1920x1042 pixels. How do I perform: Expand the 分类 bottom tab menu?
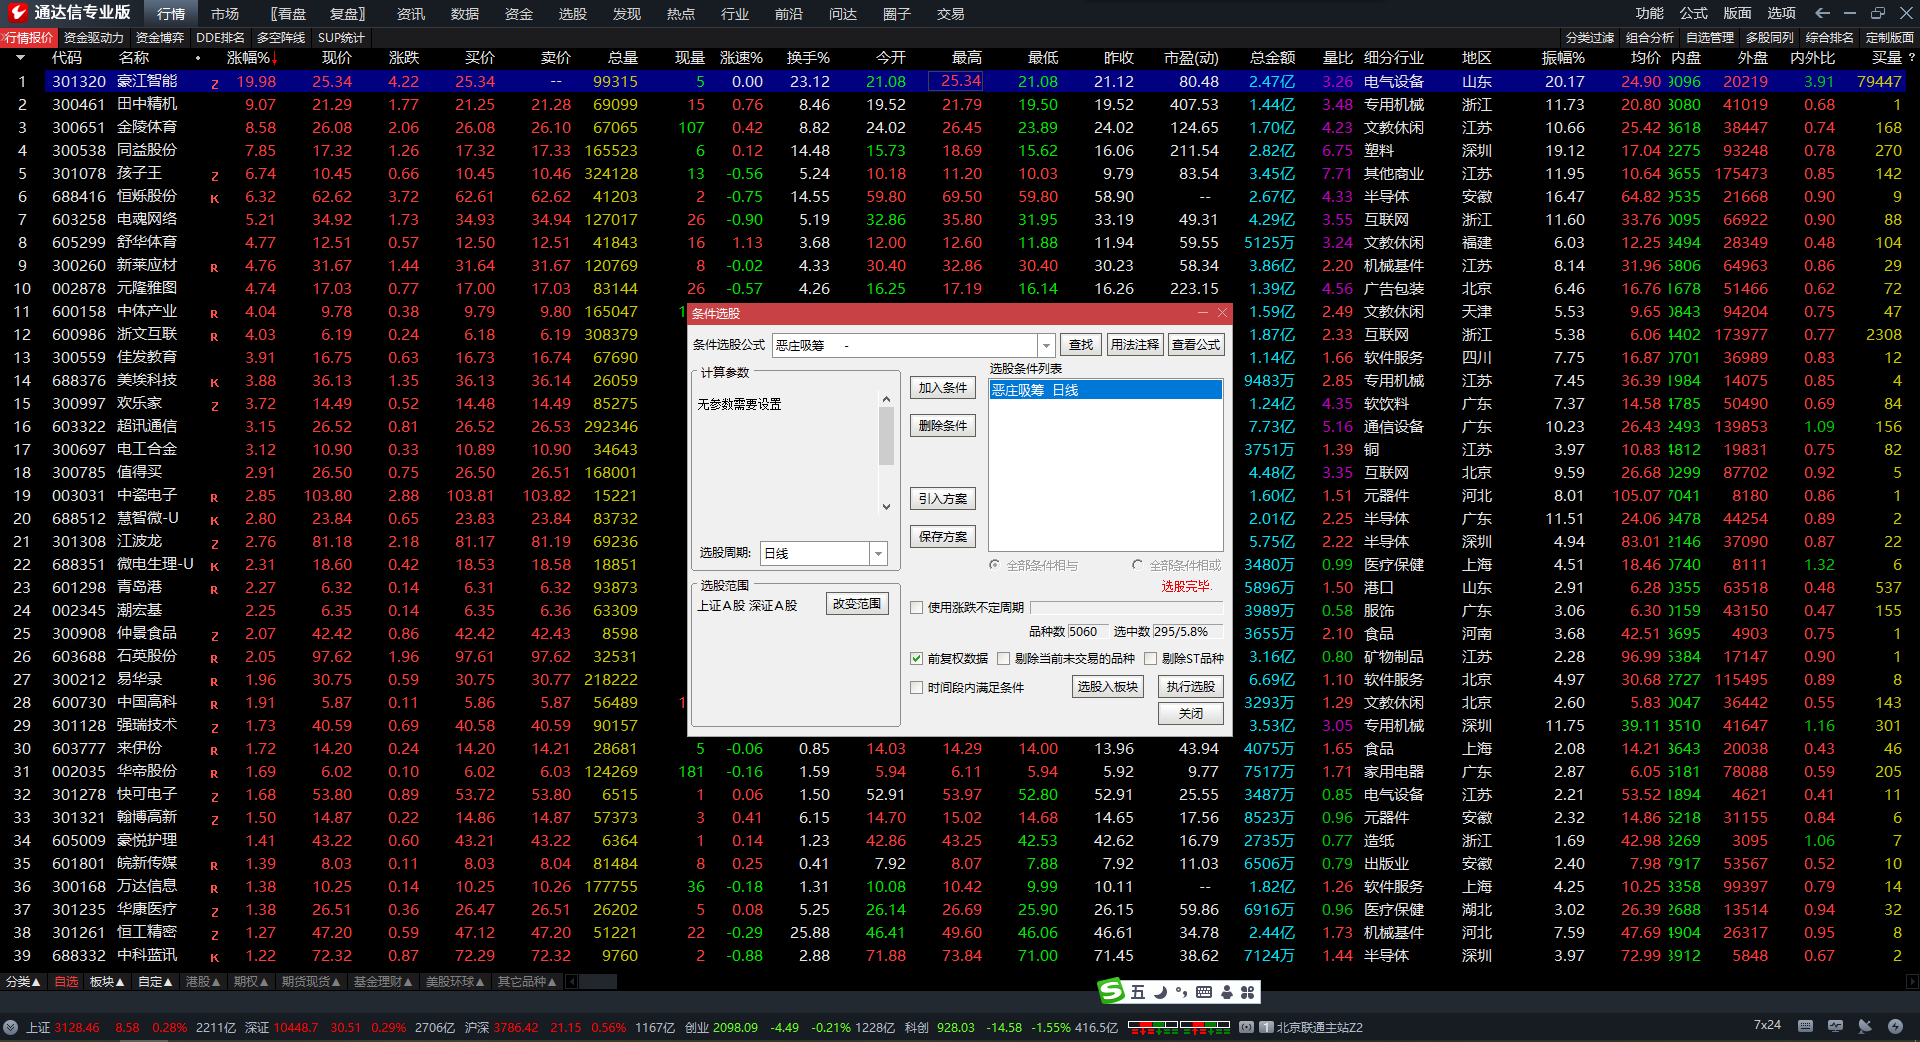point(23,982)
